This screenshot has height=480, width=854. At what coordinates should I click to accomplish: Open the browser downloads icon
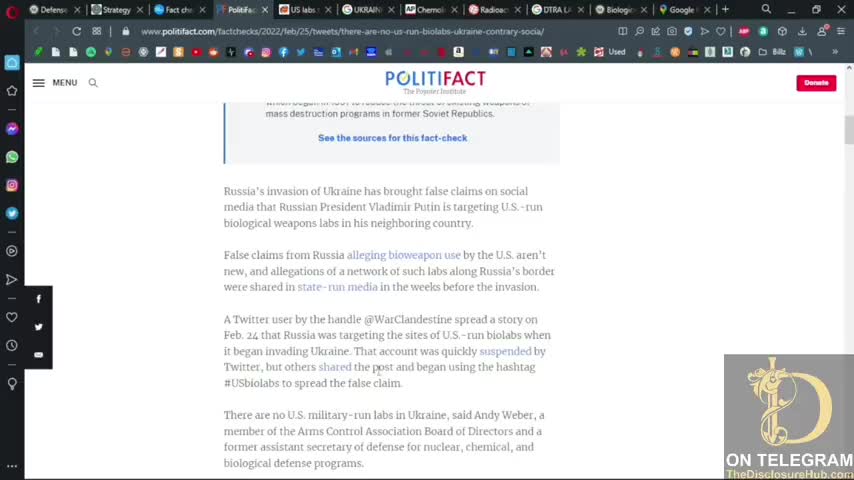(x=802, y=32)
